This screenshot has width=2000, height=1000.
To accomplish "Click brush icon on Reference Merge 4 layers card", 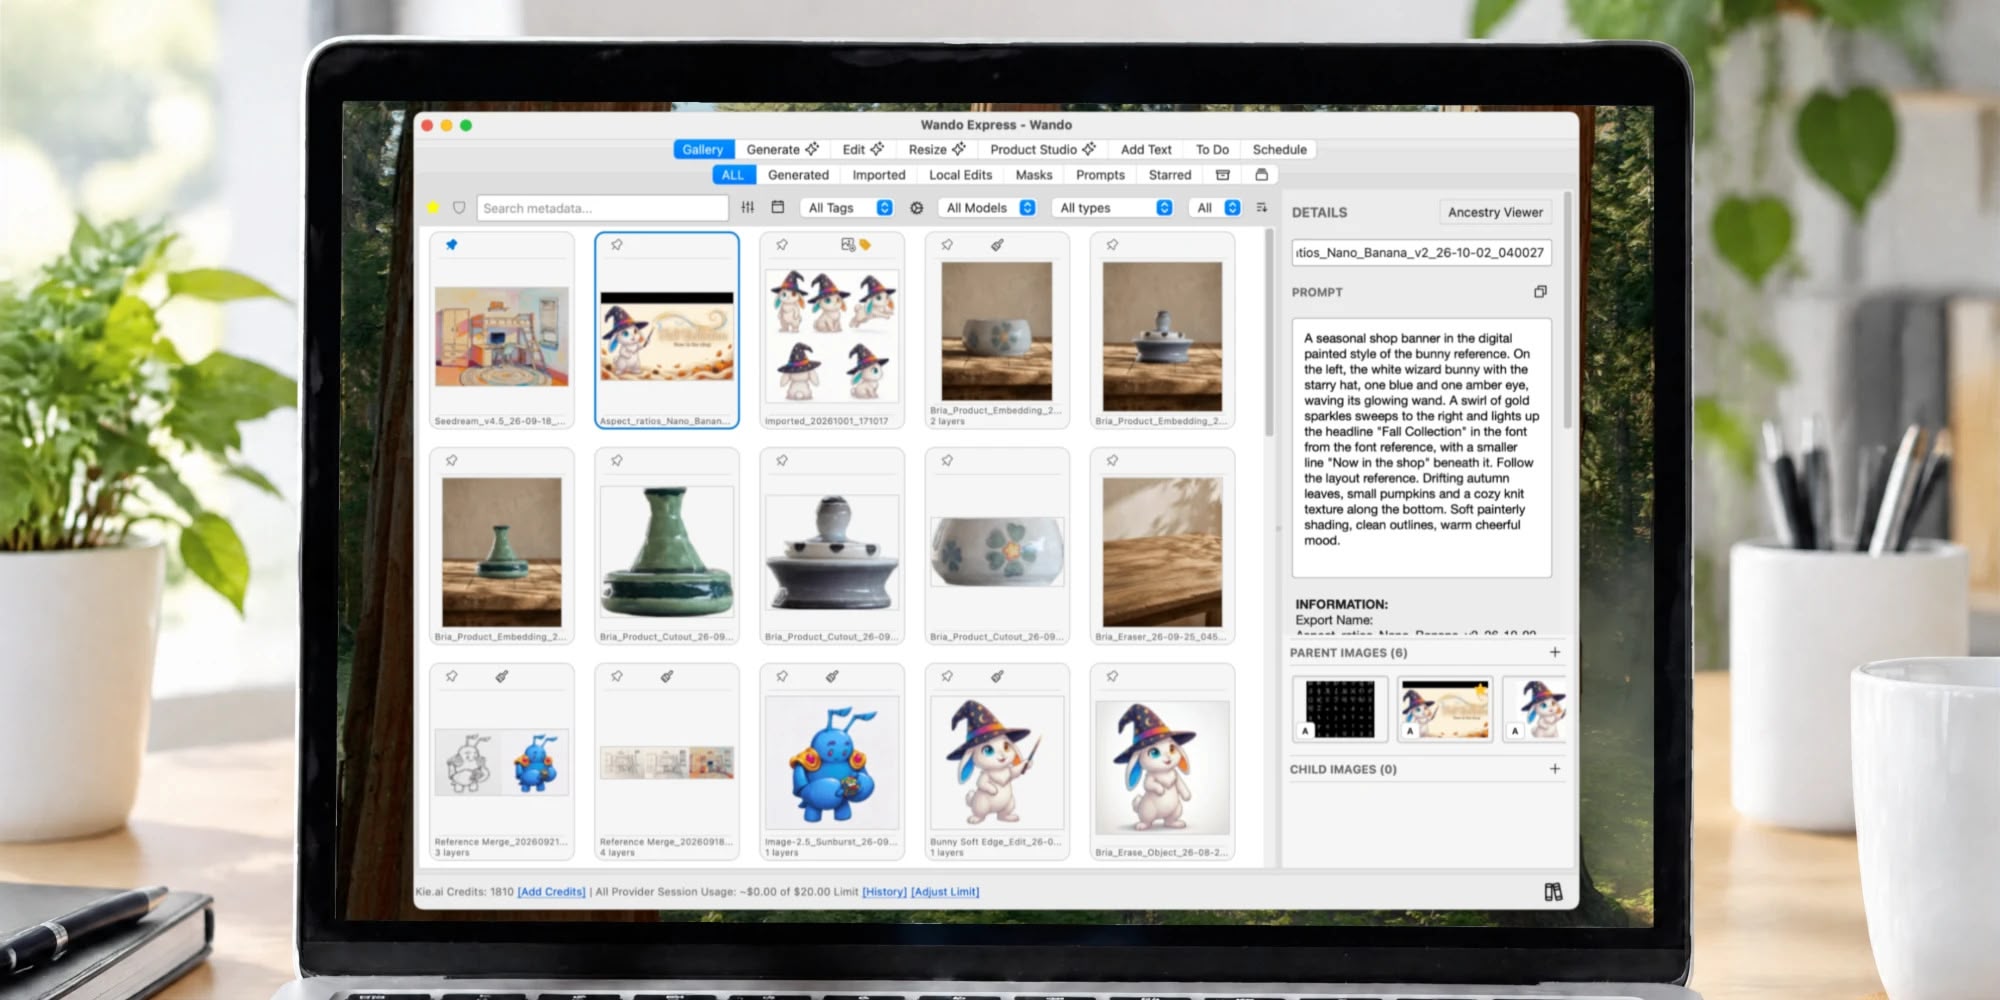I will [x=667, y=677].
